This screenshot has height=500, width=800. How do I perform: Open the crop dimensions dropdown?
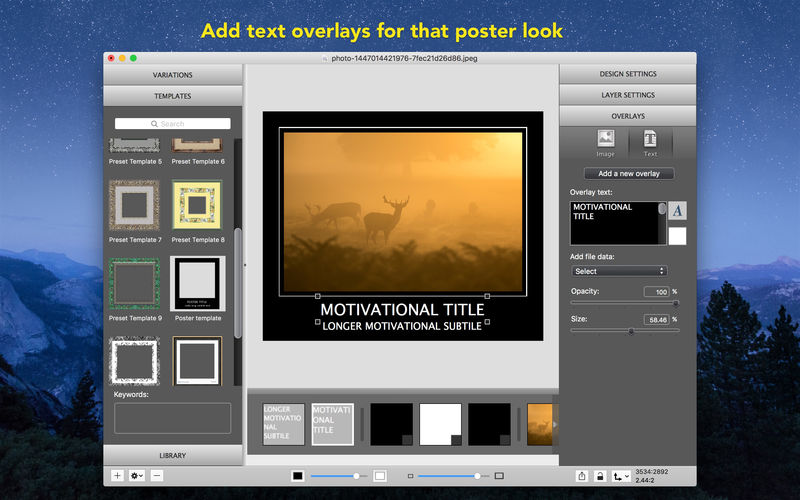621,476
